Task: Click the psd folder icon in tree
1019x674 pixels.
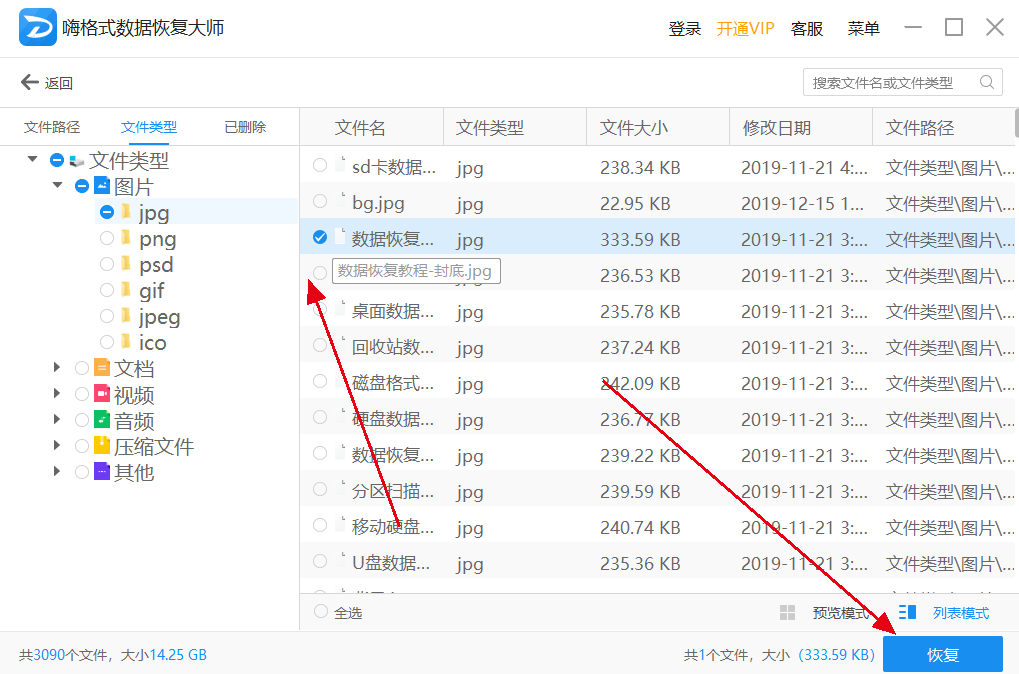Action: point(126,263)
